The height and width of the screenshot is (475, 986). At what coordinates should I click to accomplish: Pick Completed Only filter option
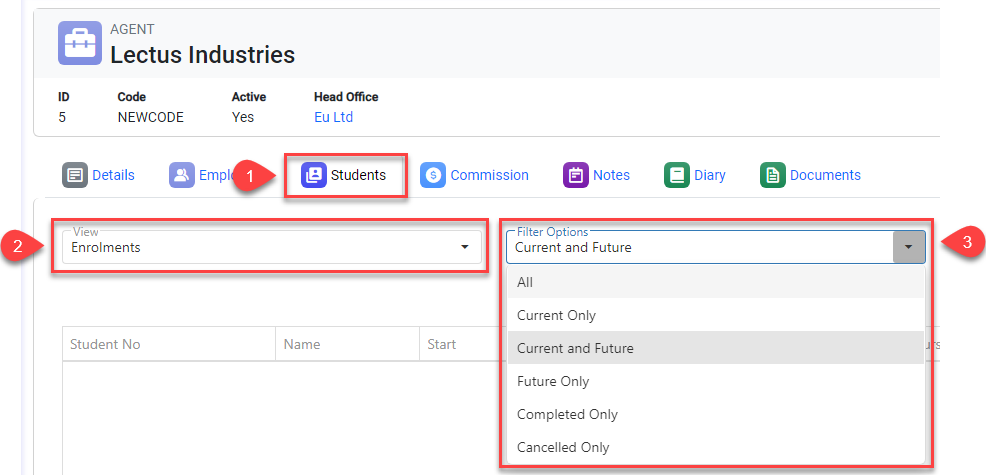point(567,414)
